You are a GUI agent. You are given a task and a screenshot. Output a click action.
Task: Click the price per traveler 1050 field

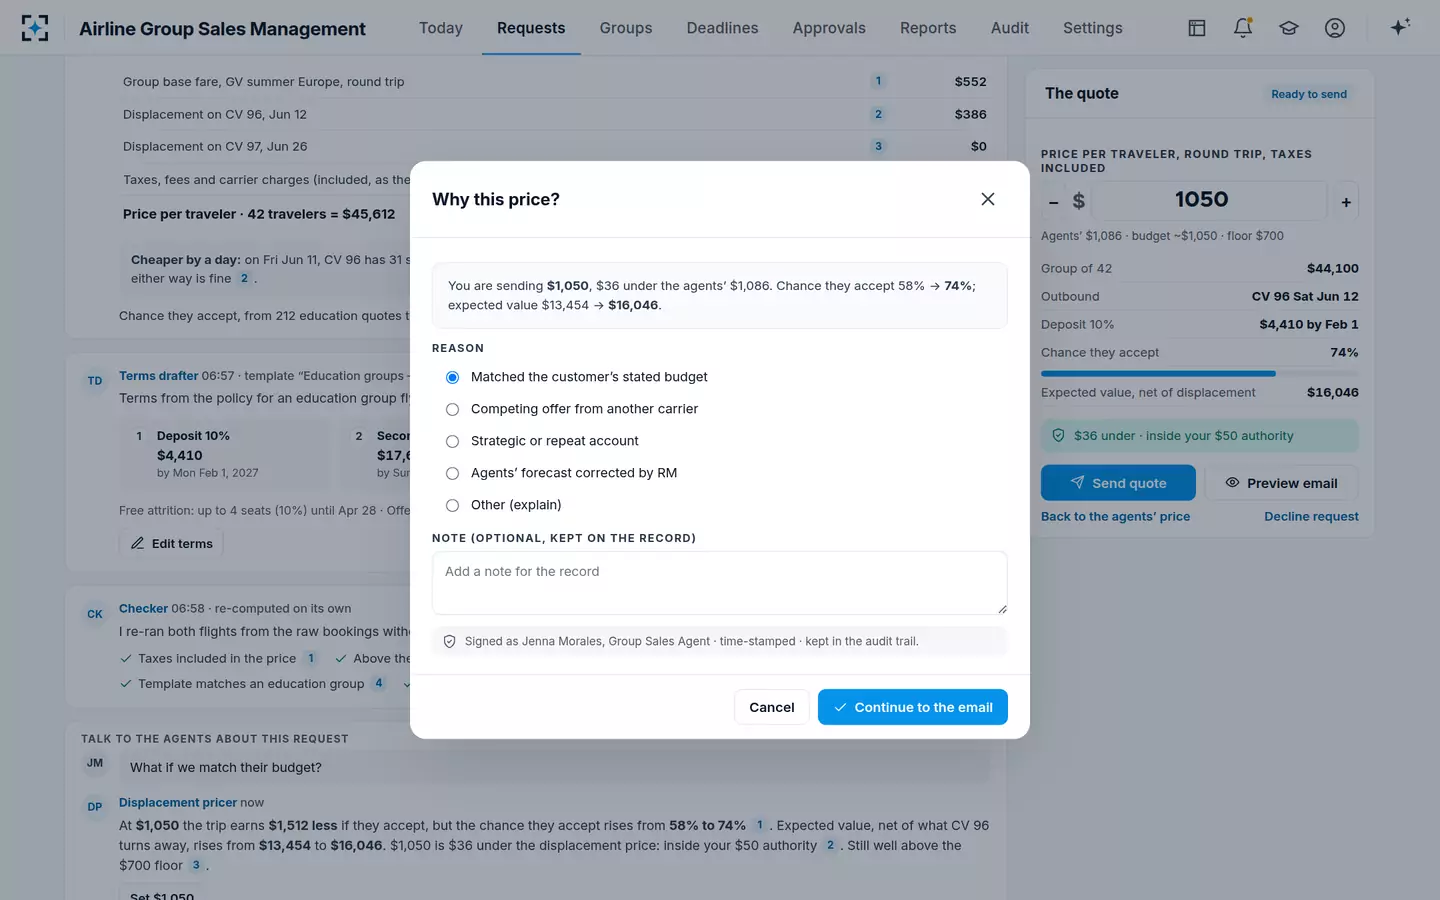tap(1209, 200)
